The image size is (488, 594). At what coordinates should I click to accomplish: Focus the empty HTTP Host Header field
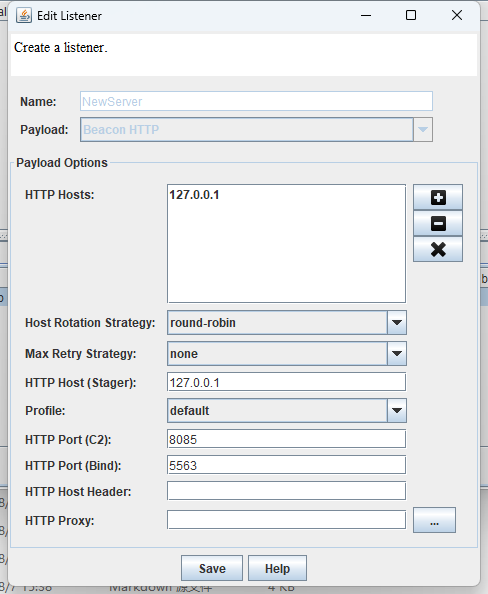286,491
